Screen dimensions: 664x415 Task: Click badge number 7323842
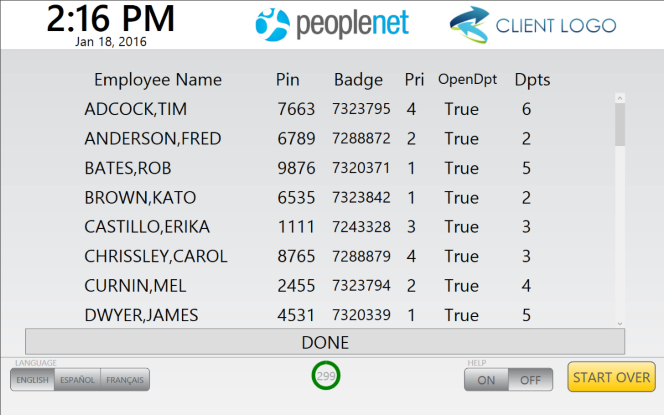[361, 197]
